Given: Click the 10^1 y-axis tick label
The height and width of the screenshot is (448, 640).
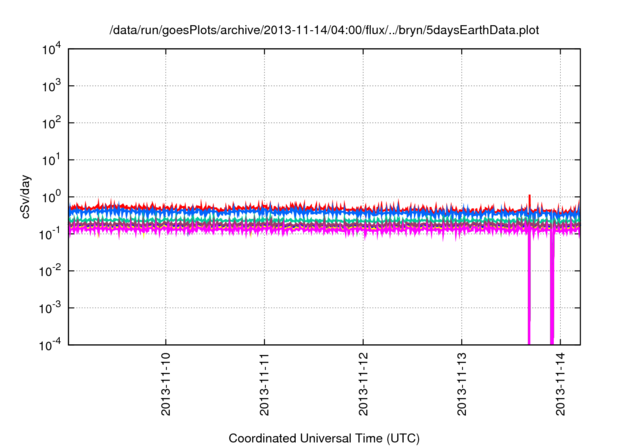Looking at the screenshot, I should click(51, 160).
